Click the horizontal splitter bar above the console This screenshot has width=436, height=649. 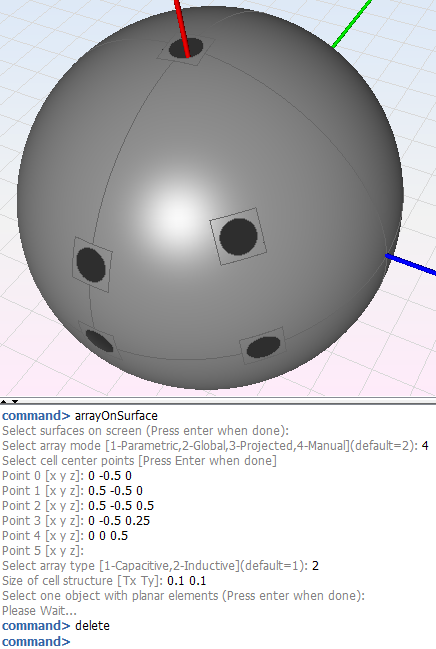pyautogui.click(x=218, y=401)
